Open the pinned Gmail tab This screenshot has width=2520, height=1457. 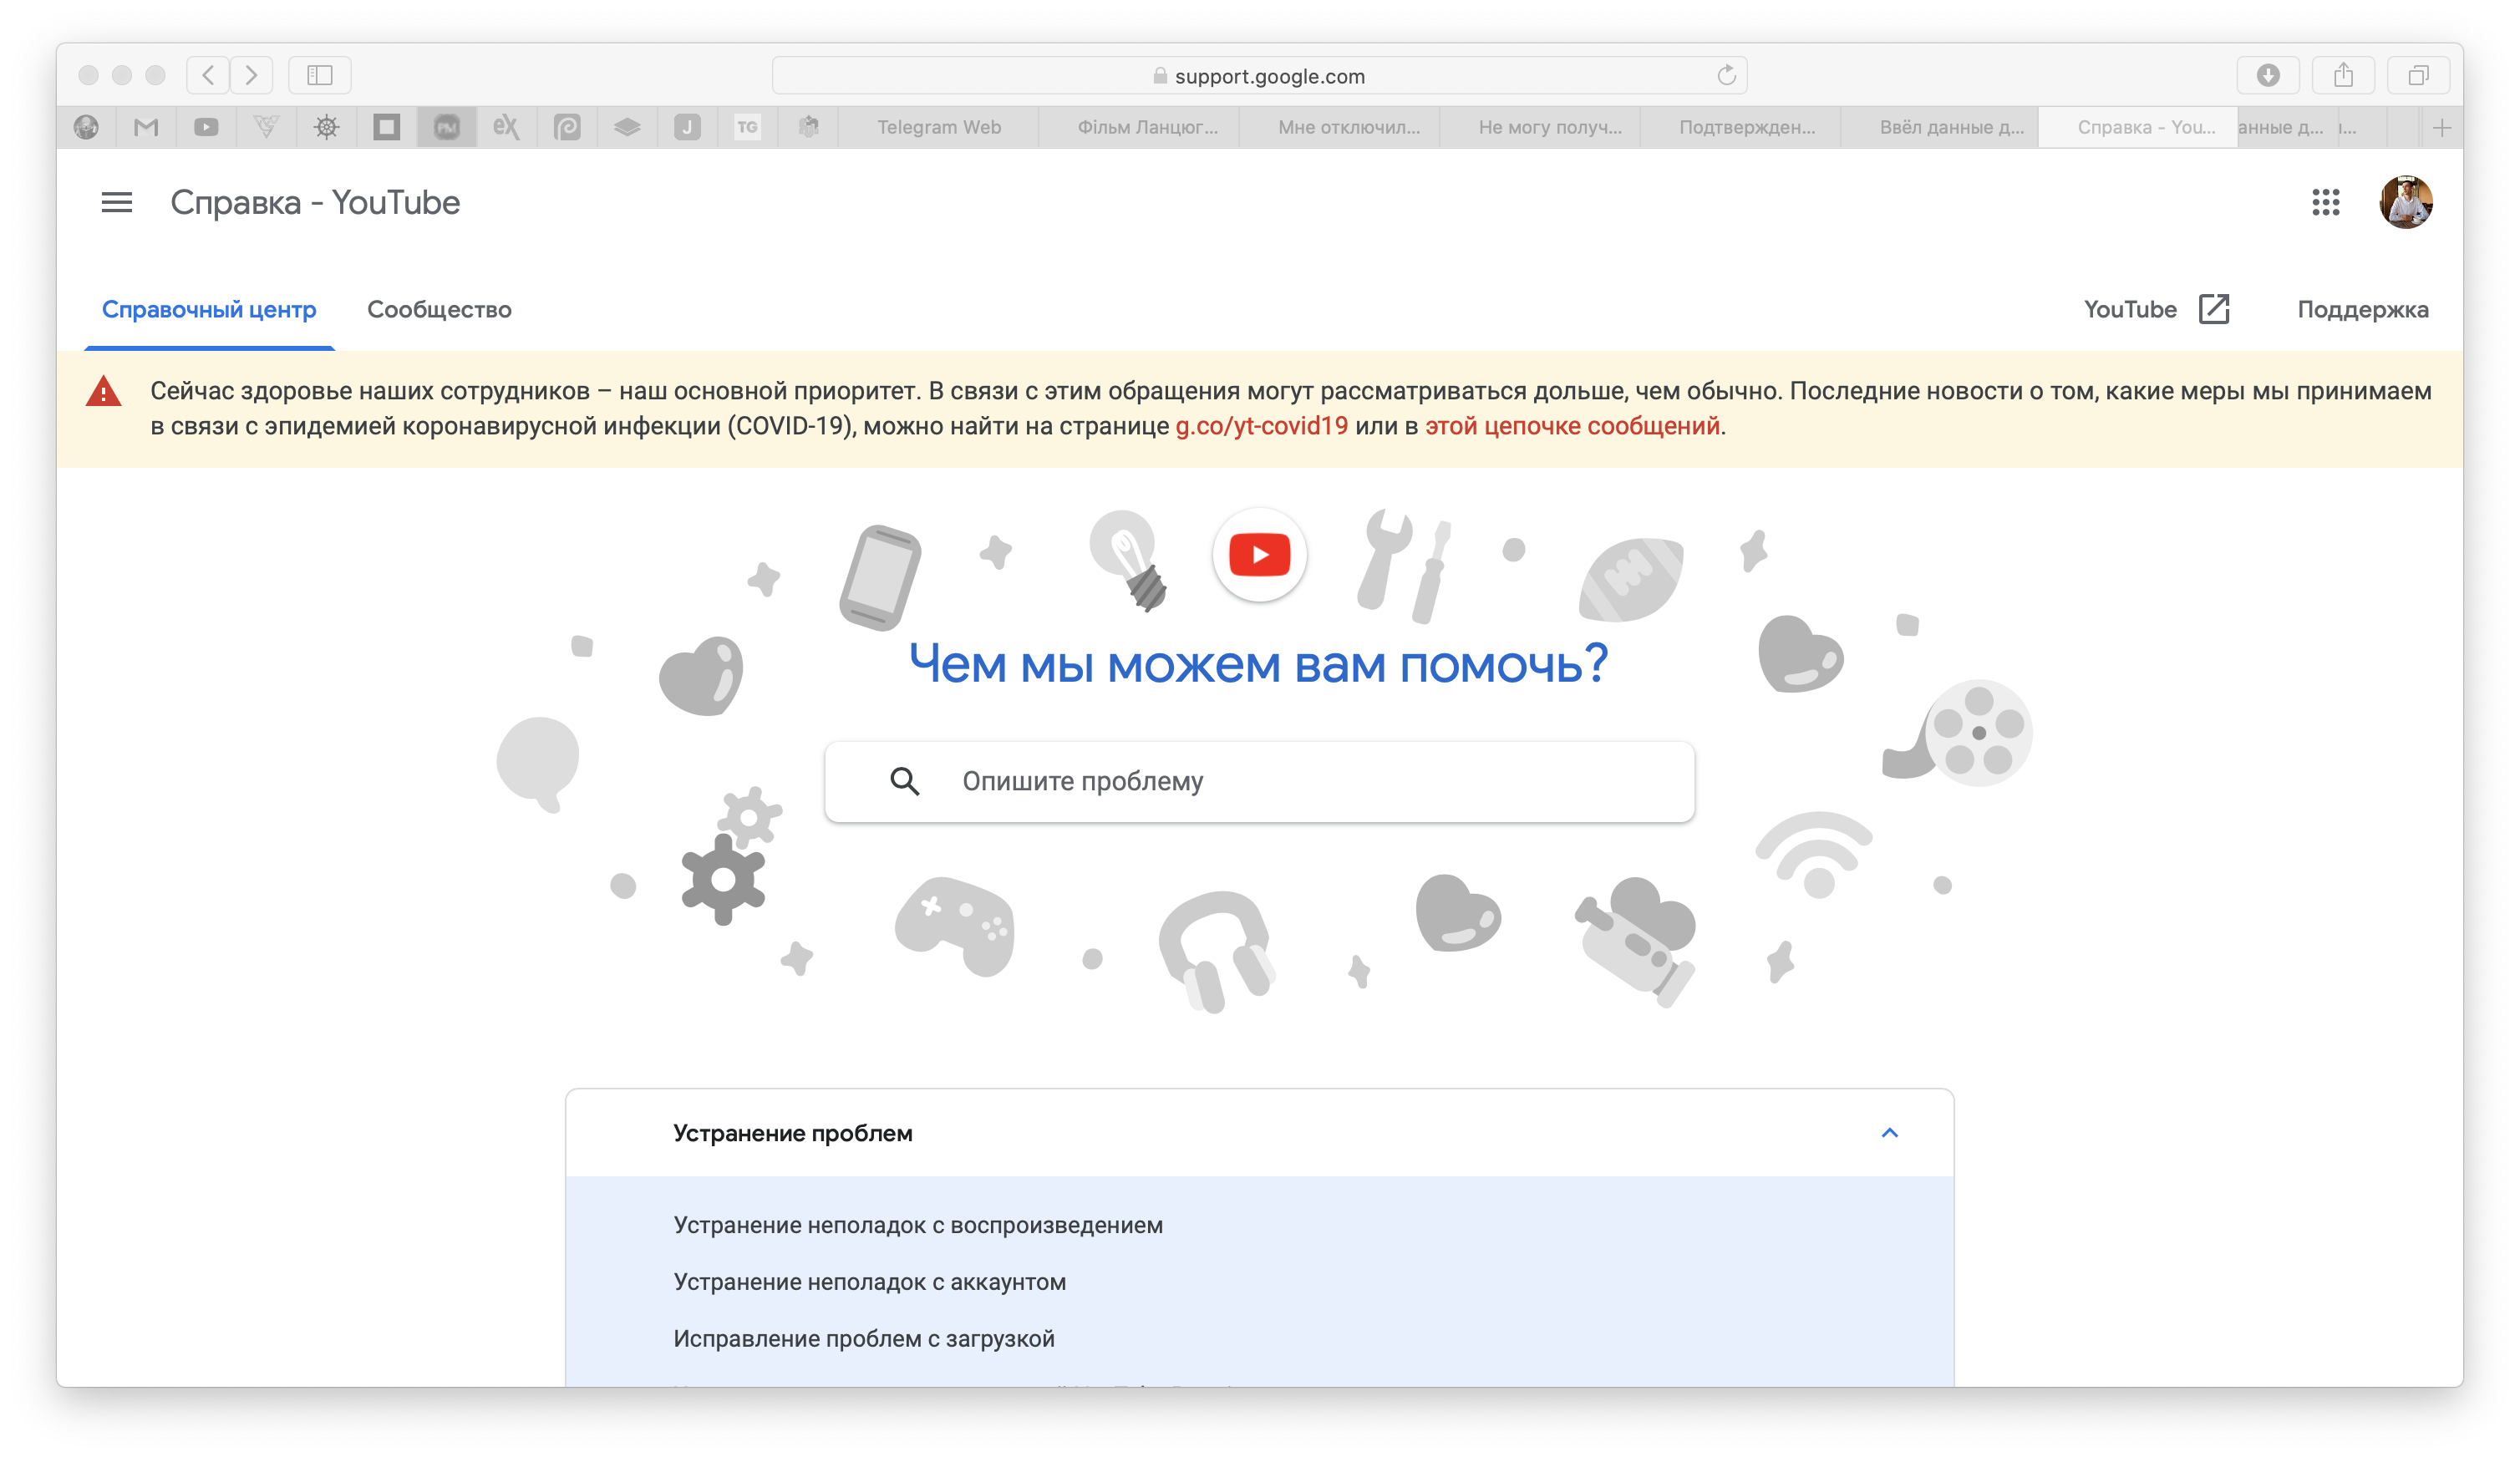click(x=146, y=127)
